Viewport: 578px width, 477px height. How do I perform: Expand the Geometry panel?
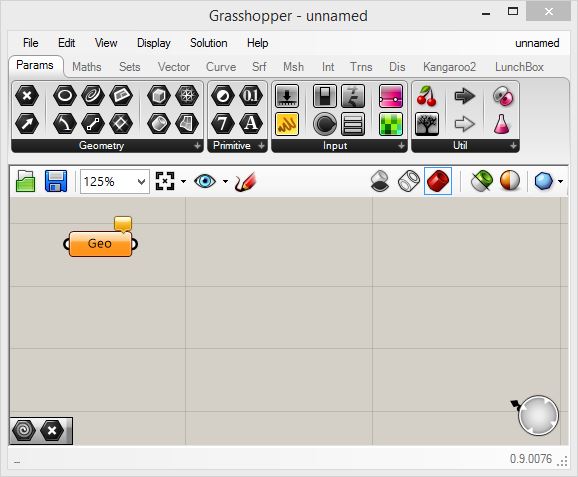(x=198, y=146)
